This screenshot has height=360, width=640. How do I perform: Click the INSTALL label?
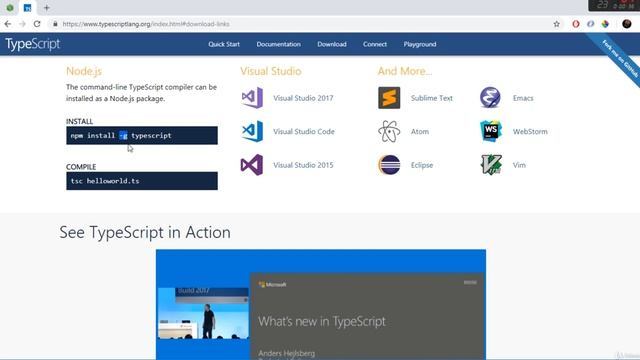coord(79,121)
